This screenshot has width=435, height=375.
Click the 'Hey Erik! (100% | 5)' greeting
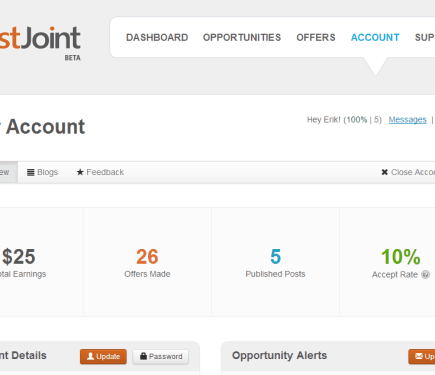click(344, 120)
